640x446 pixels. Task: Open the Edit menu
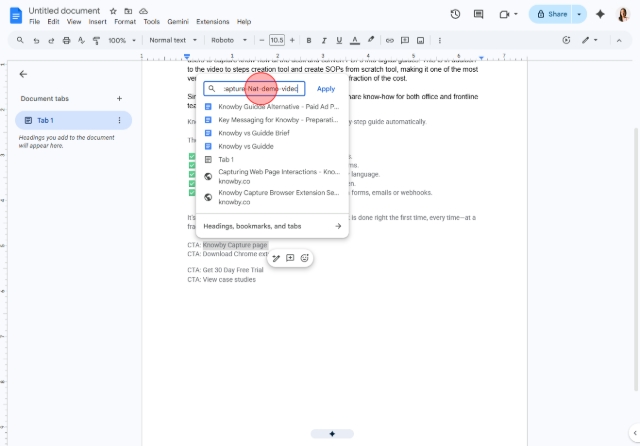[53, 22]
